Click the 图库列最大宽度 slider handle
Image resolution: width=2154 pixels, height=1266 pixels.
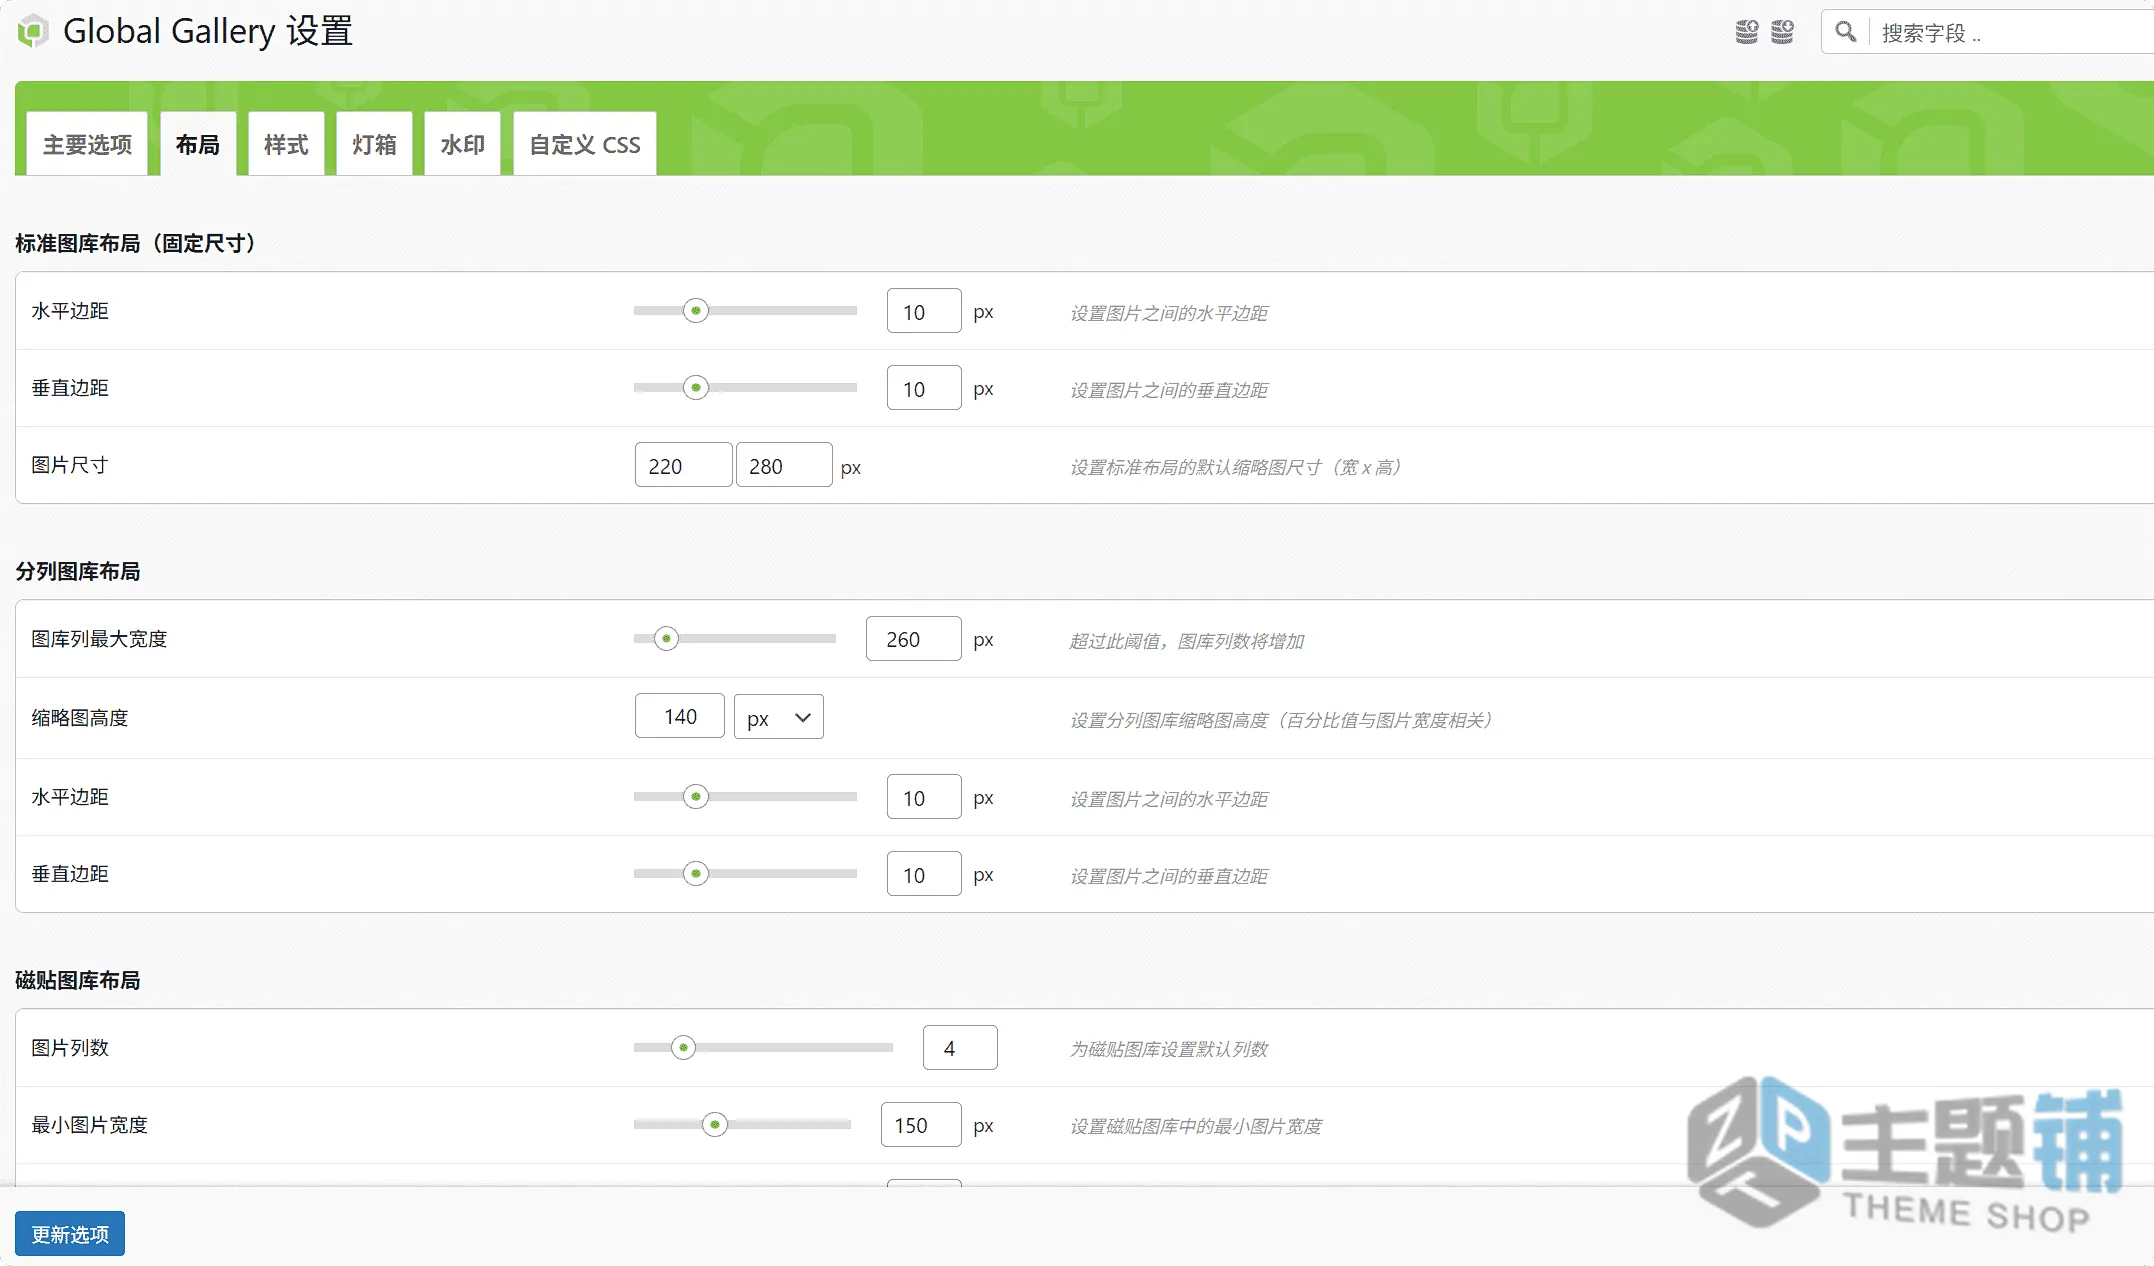[666, 639]
